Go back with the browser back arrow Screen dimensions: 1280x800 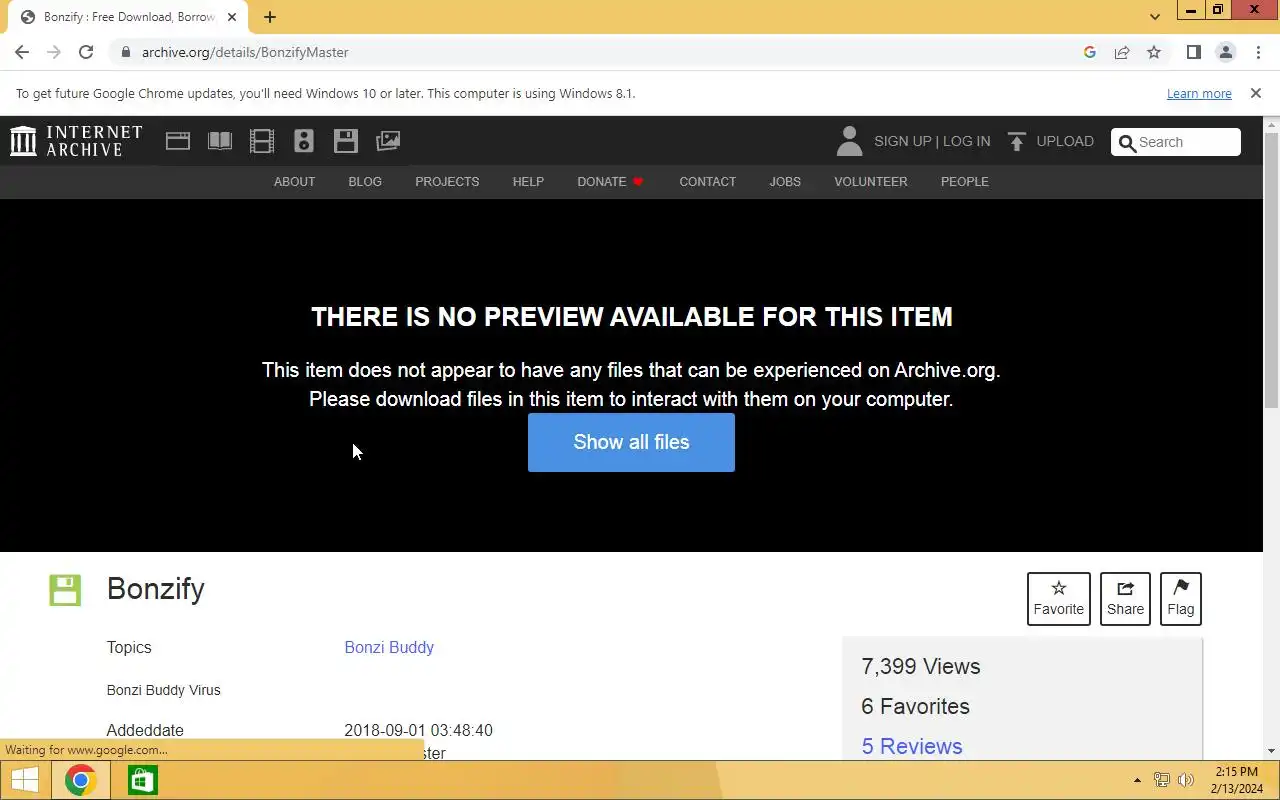(x=22, y=52)
